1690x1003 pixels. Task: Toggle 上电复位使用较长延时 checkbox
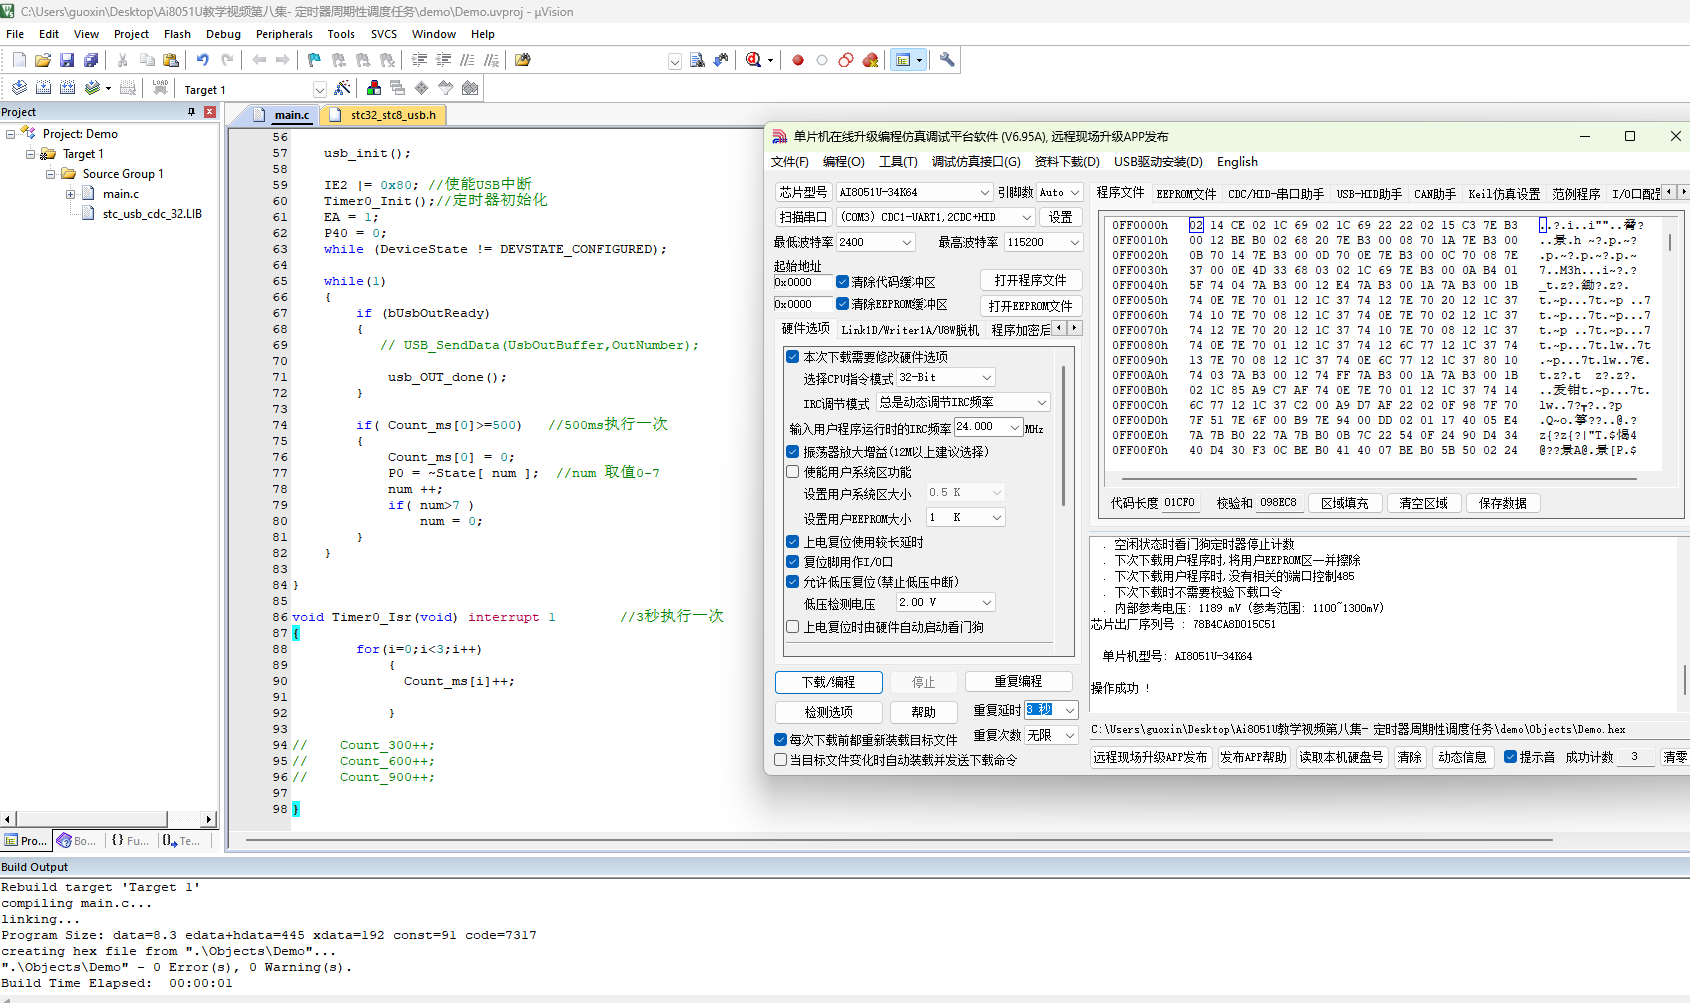(793, 542)
